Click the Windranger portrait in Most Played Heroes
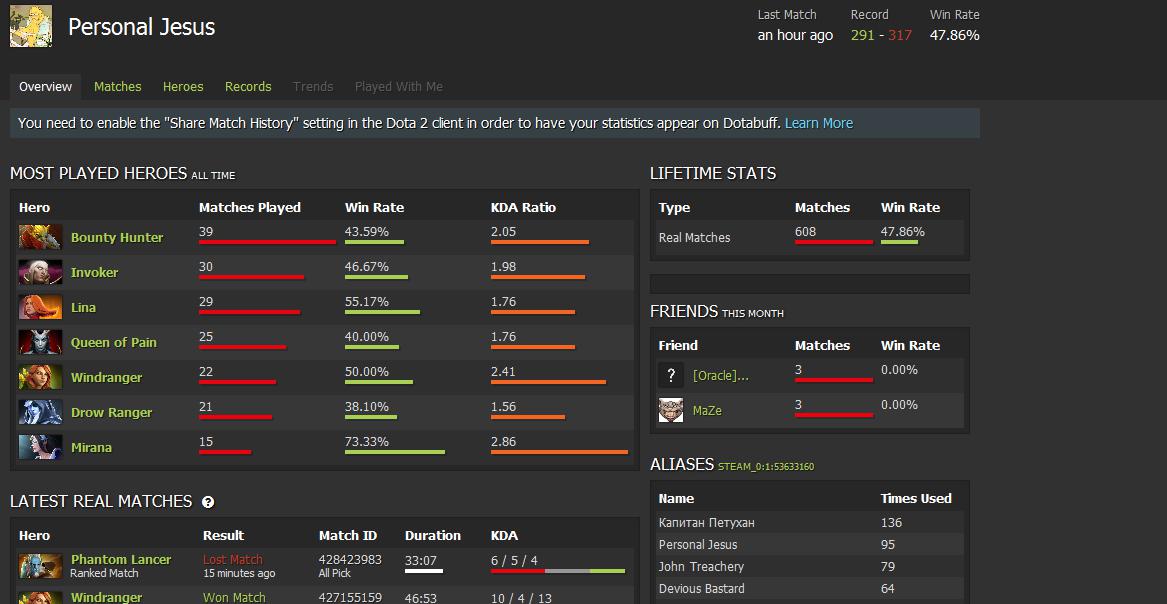The height and width of the screenshot is (604, 1167). tap(41, 377)
